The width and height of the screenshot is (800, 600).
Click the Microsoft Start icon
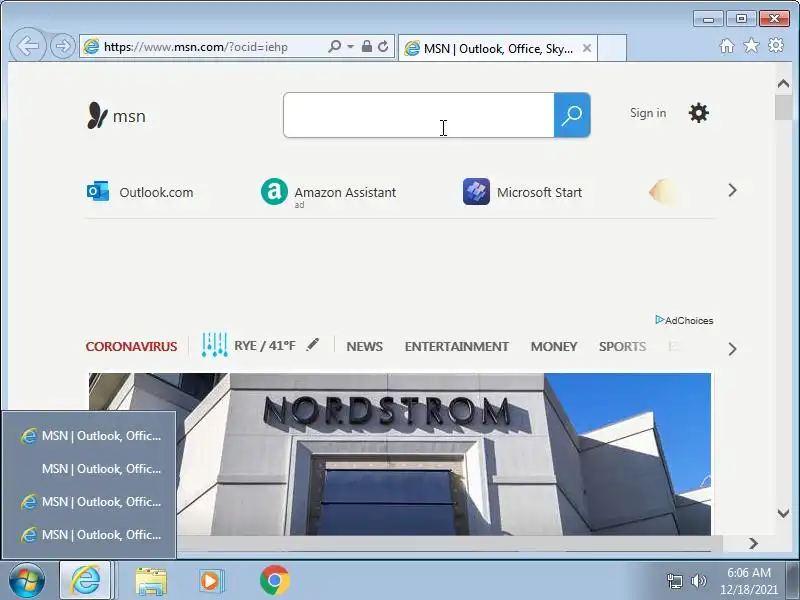pos(477,192)
